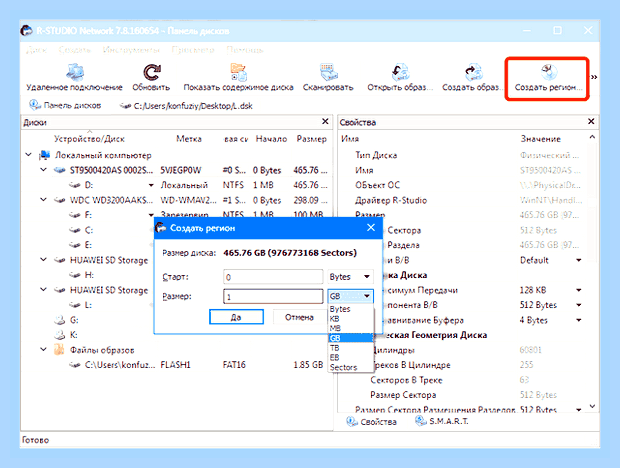Screen dimensions: 620x468
Task: Collapse the WDC WD3200AAKS disk node
Action: (x=43, y=200)
